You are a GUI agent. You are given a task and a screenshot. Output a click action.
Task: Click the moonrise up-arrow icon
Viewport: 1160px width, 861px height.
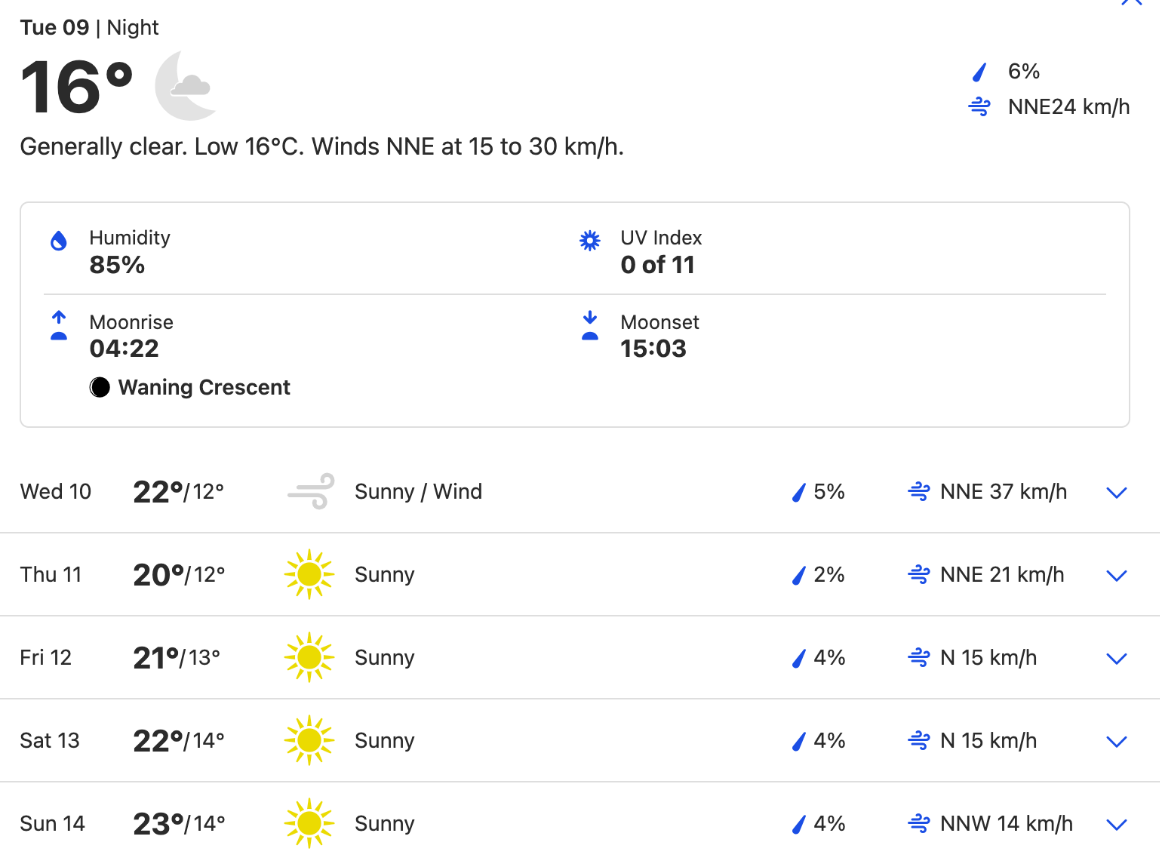tap(58, 325)
